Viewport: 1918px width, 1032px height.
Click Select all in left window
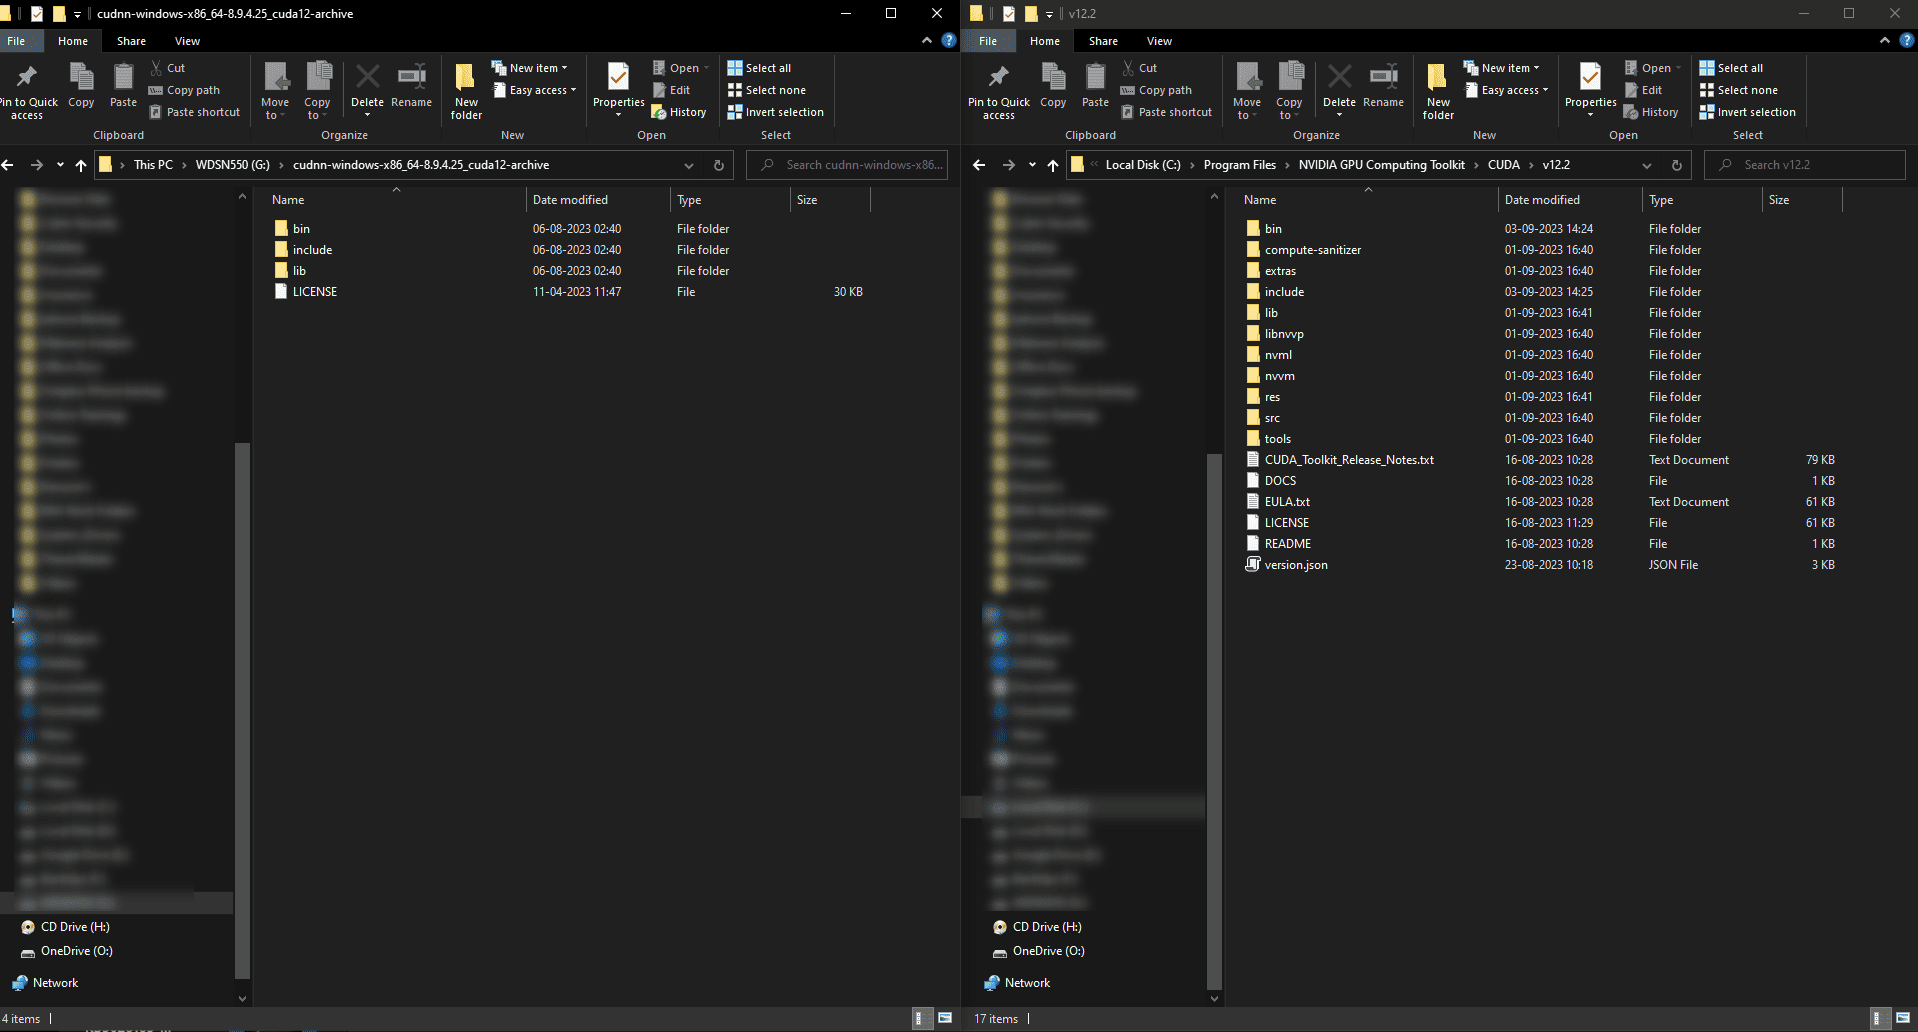click(x=759, y=68)
